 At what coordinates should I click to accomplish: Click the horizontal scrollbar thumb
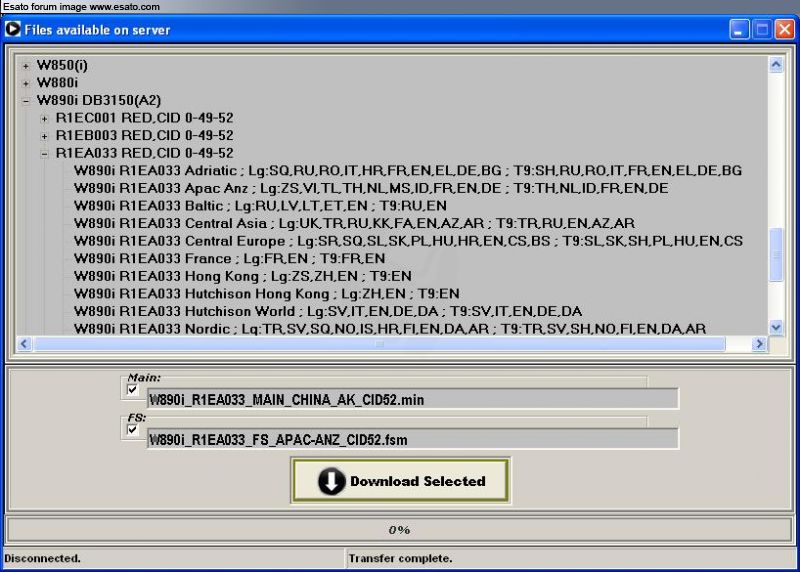pyautogui.click(x=380, y=344)
